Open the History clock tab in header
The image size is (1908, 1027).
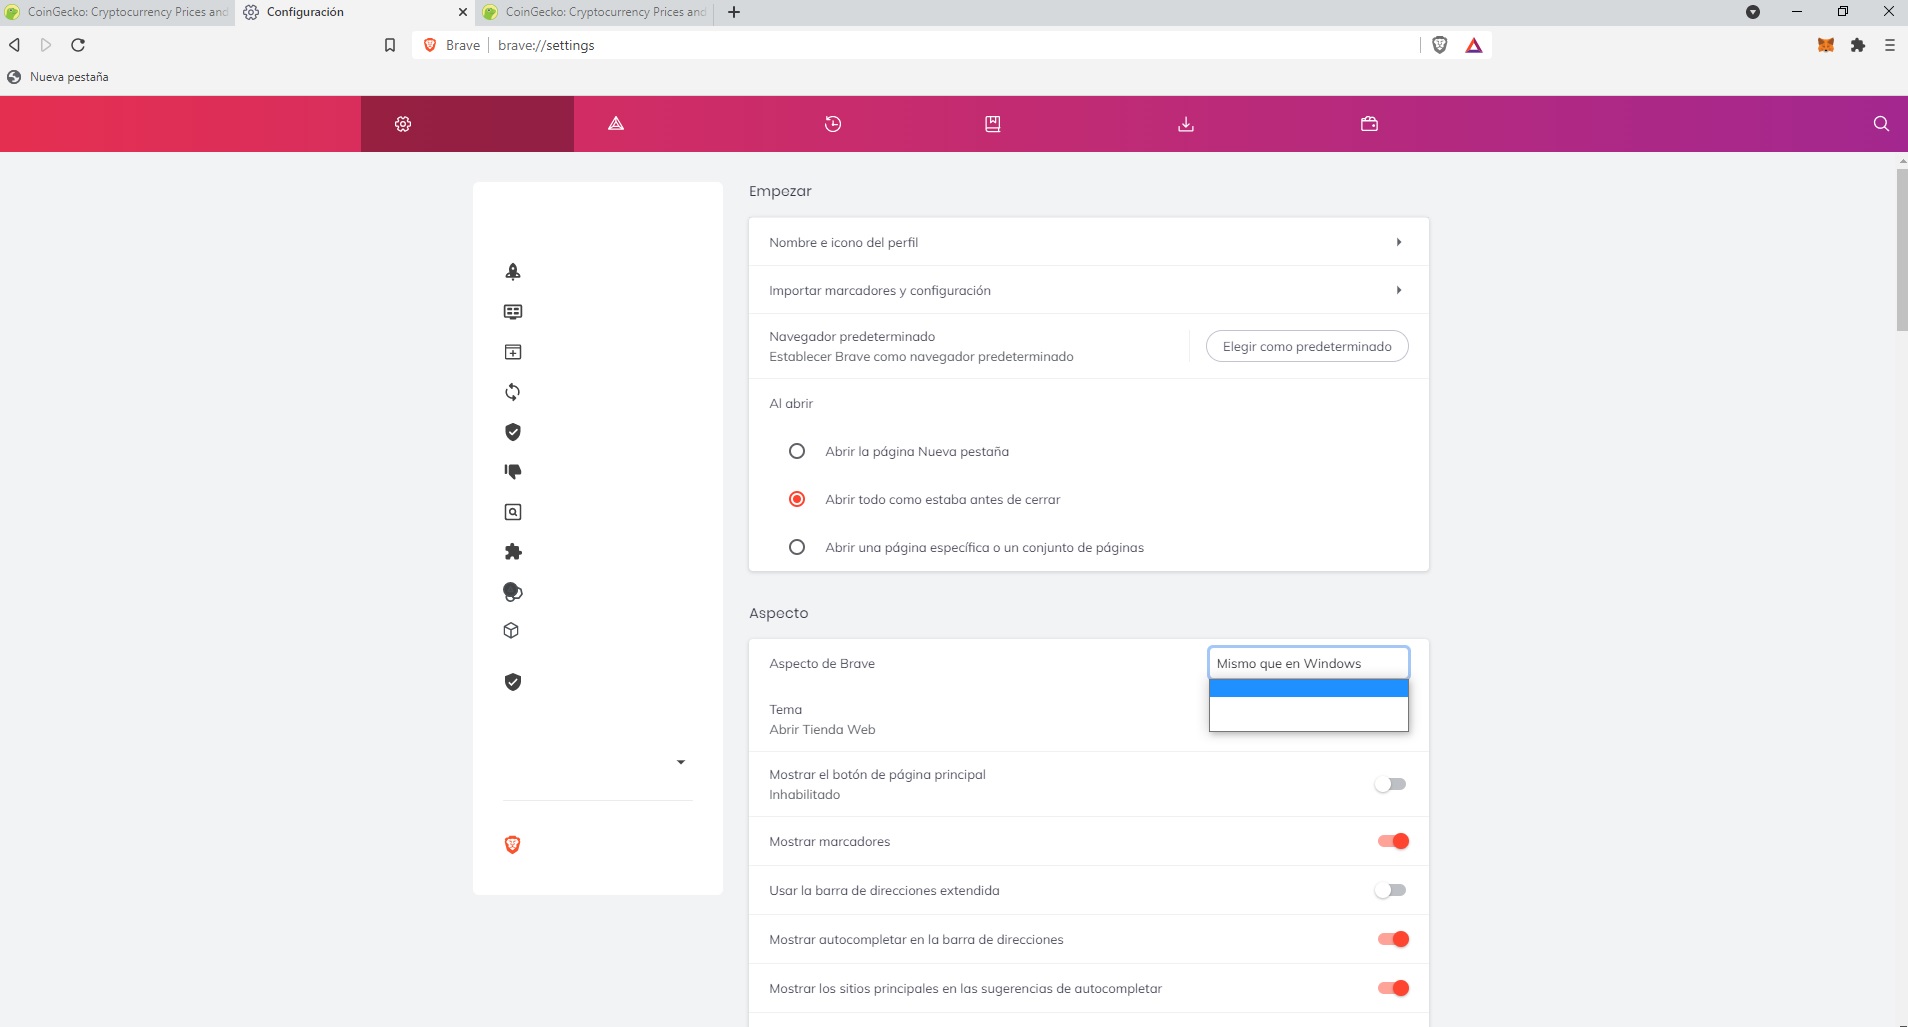833,124
